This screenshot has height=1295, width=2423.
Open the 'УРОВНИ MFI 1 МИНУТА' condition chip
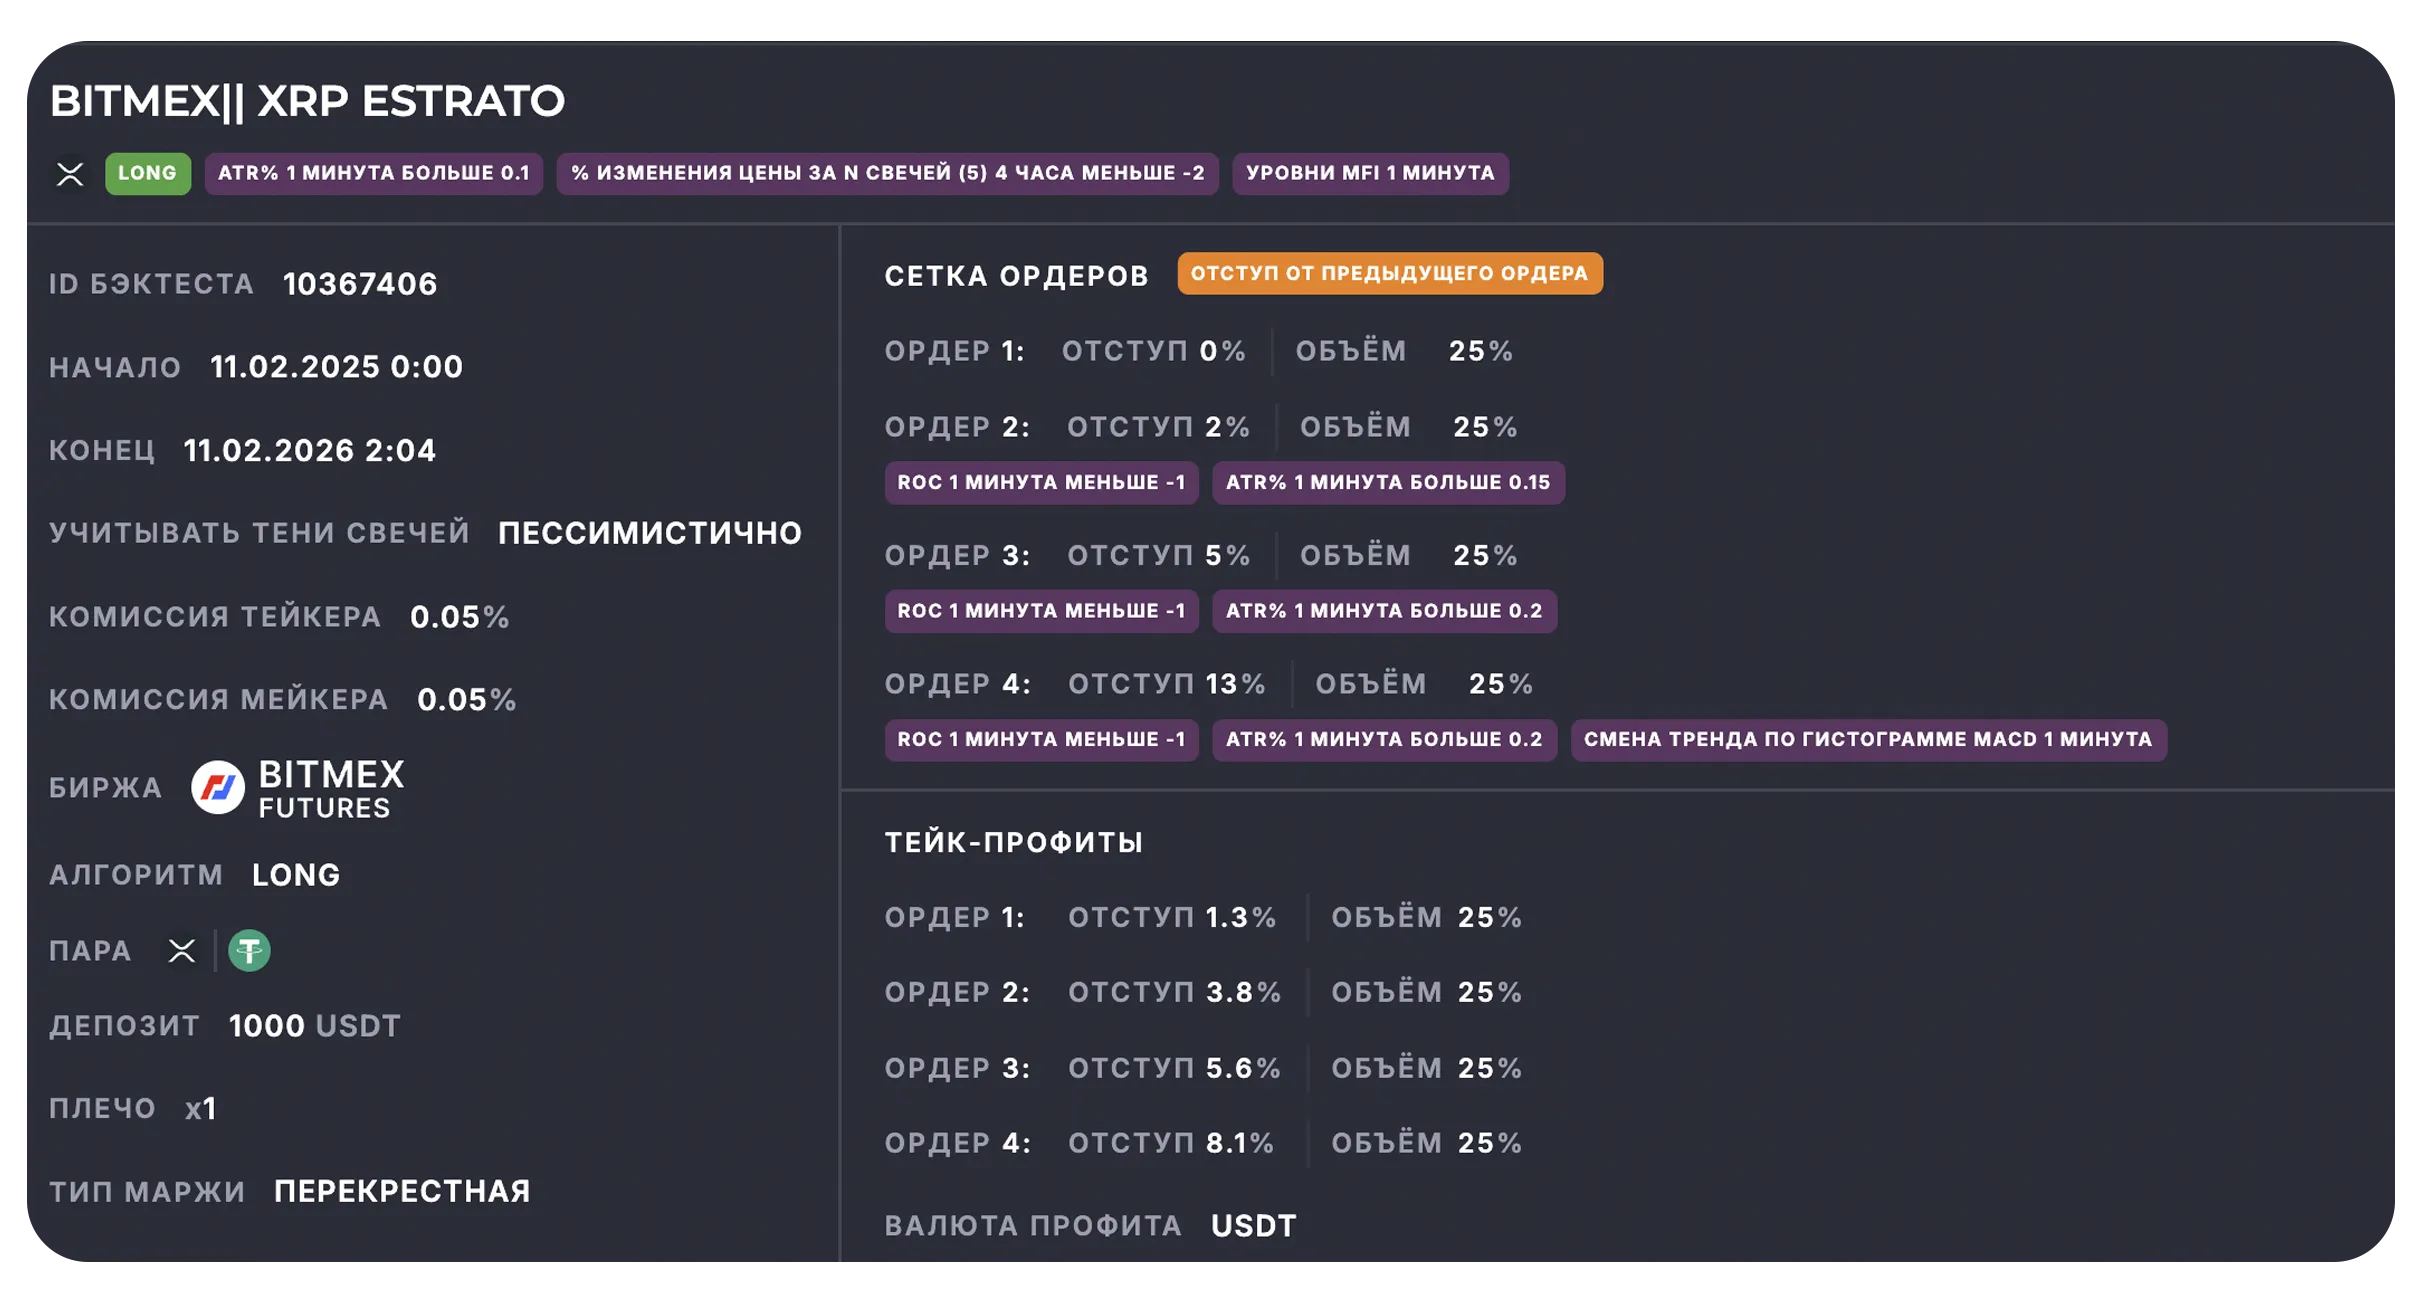tap(1370, 174)
